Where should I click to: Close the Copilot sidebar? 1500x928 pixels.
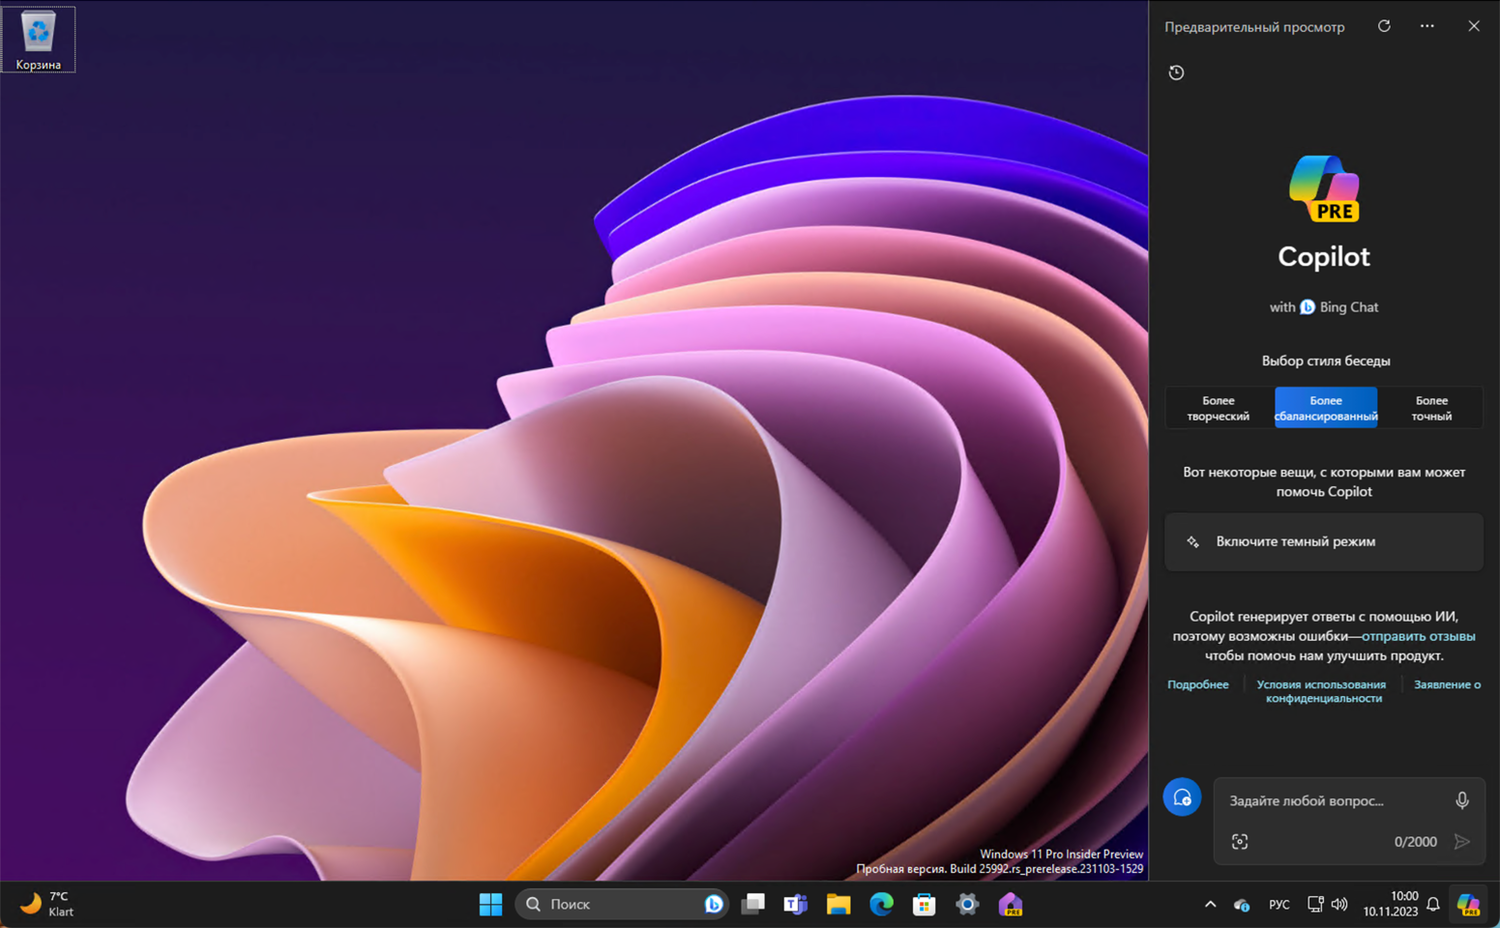[x=1474, y=26]
